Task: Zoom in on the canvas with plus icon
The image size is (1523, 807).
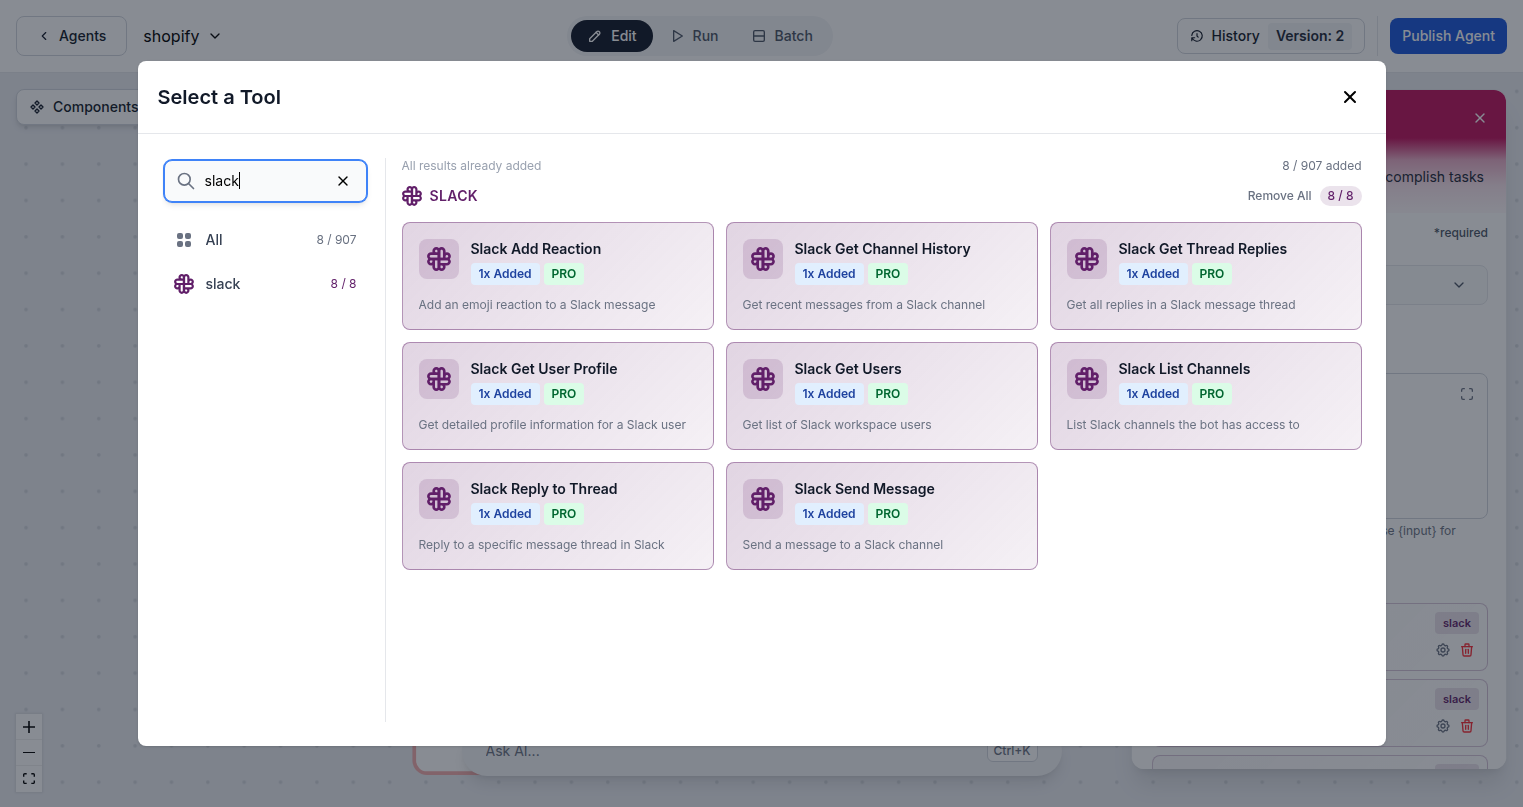Action: pos(28,726)
